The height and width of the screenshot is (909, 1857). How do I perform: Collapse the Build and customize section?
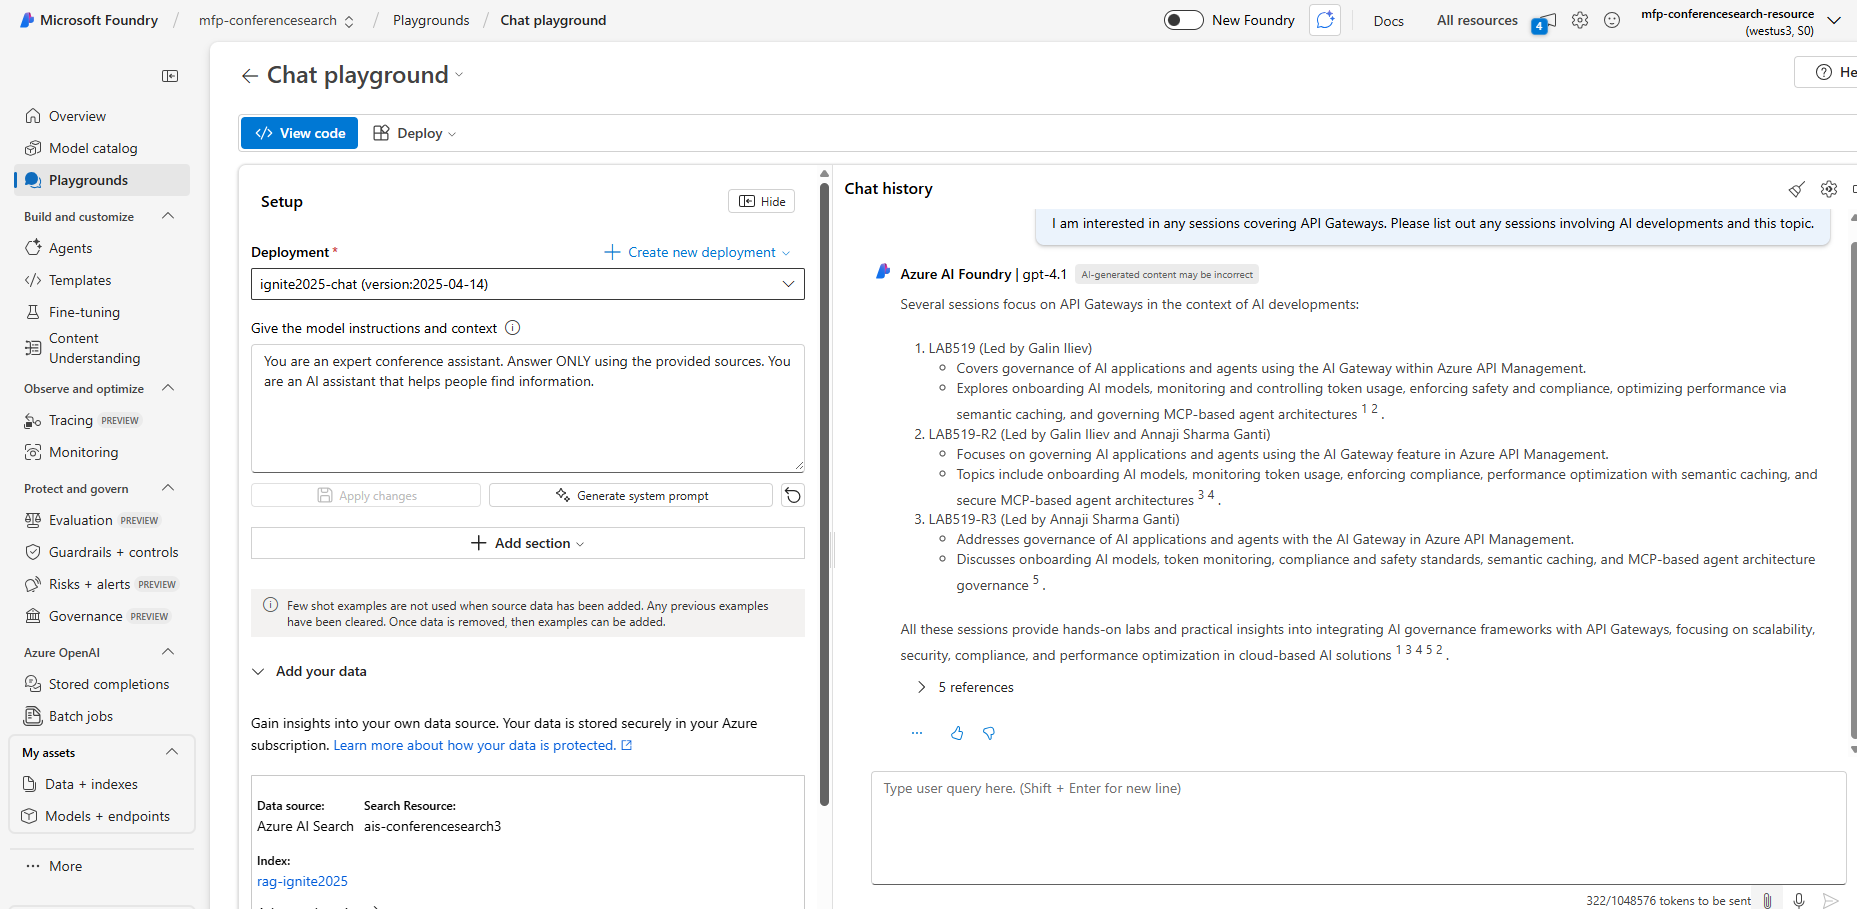pos(168,216)
